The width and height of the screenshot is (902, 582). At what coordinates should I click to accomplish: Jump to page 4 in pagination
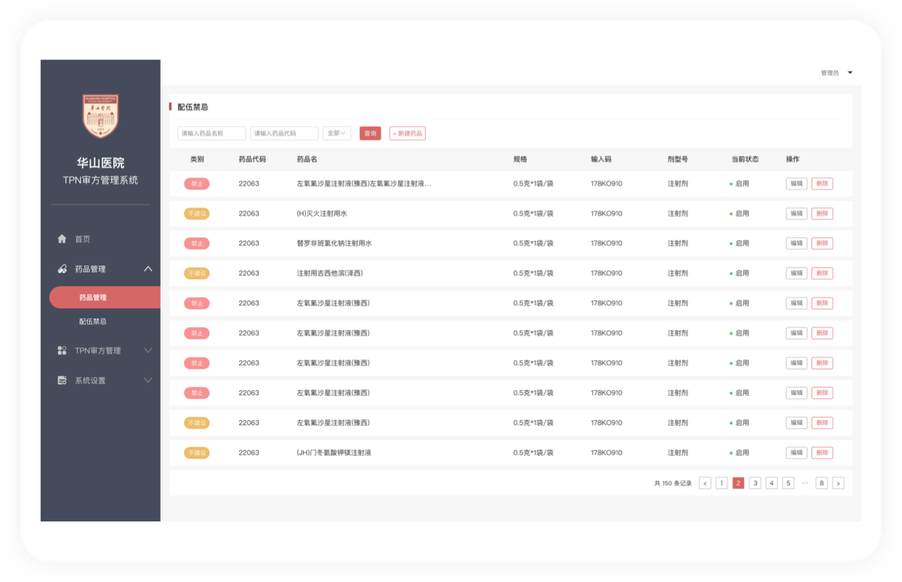(771, 483)
